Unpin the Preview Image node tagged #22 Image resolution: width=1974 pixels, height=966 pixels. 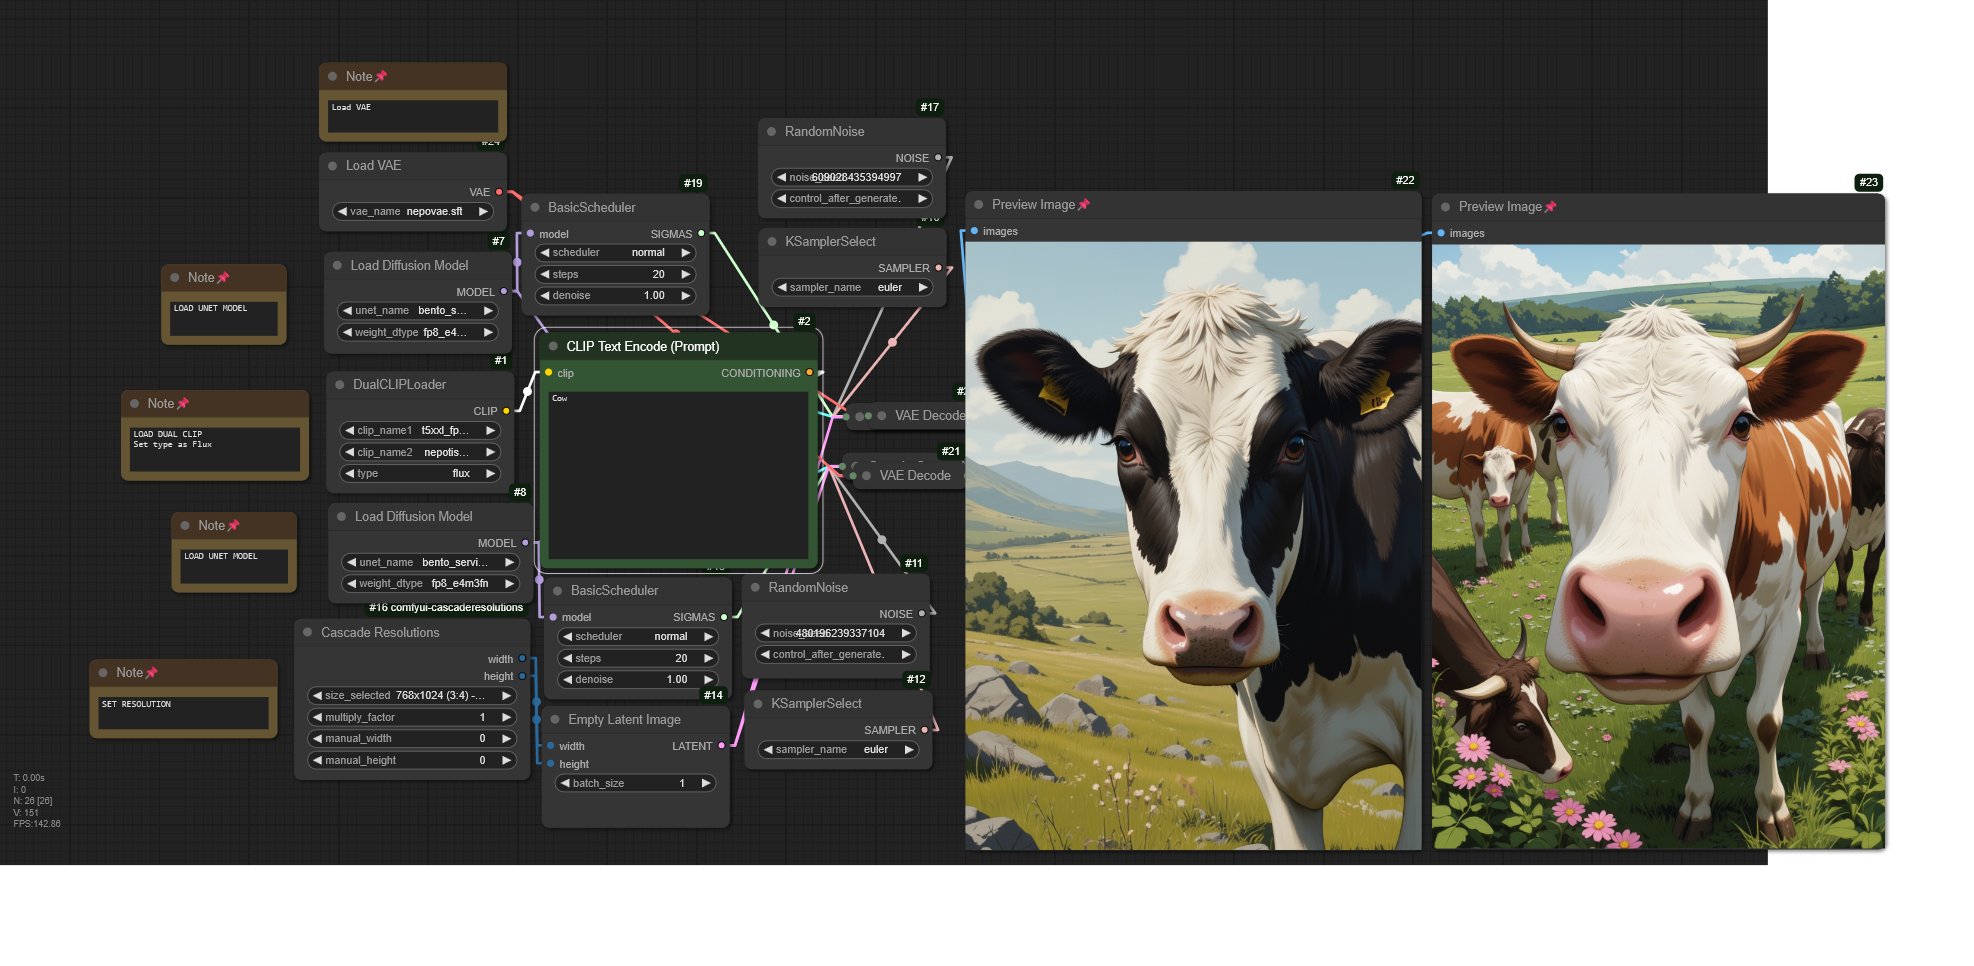(1084, 204)
